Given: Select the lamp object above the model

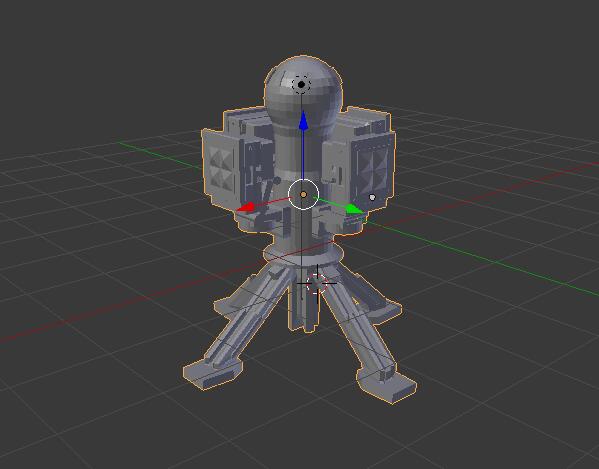Looking at the screenshot, I should [x=301, y=84].
